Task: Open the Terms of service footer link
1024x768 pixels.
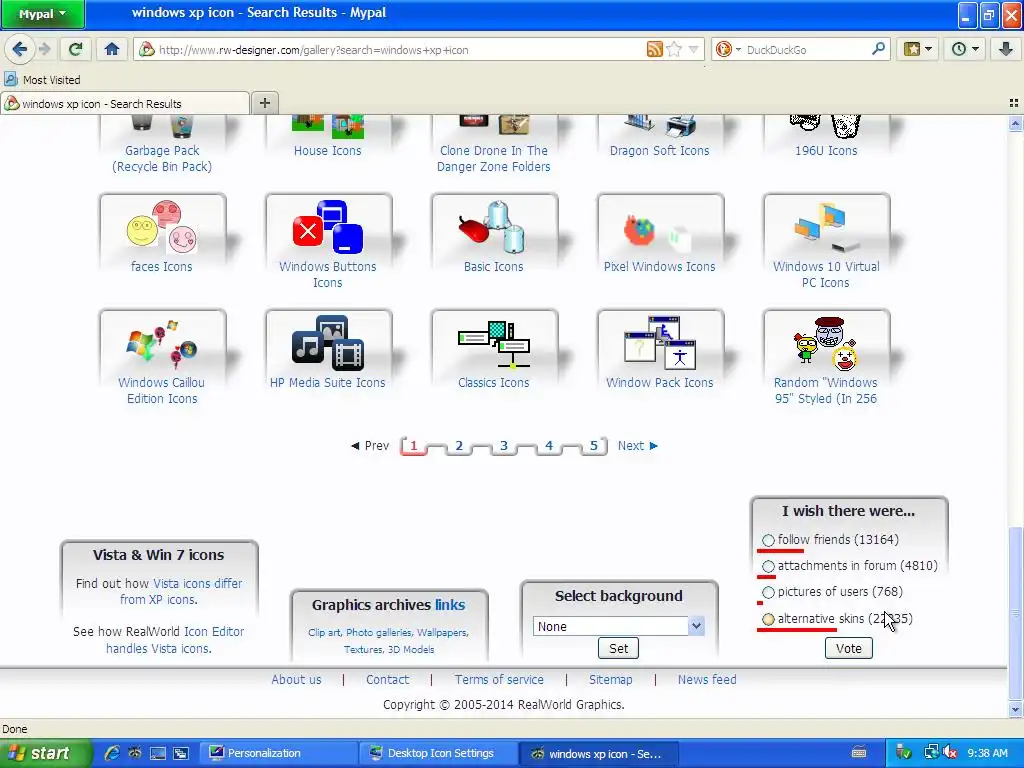Action: [x=499, y=679]
